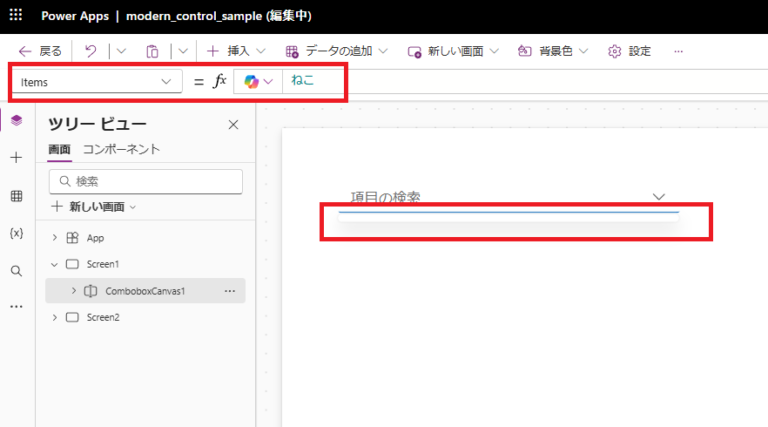Click the 戻る back button
Viewport: 768px width, 427px height.
(40, 51)
